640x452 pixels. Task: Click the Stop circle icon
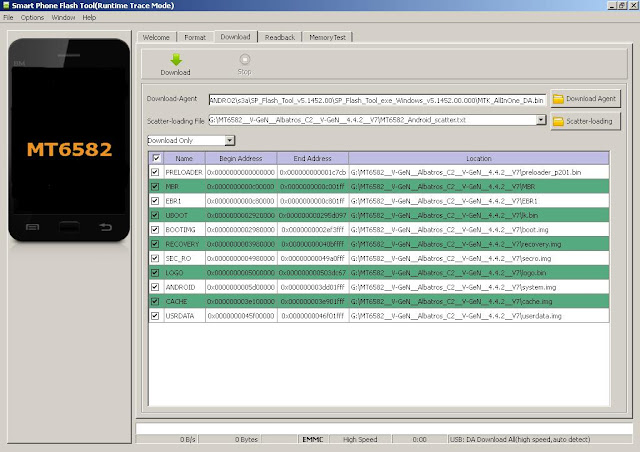pyautogui.click(x=244, y=60)
